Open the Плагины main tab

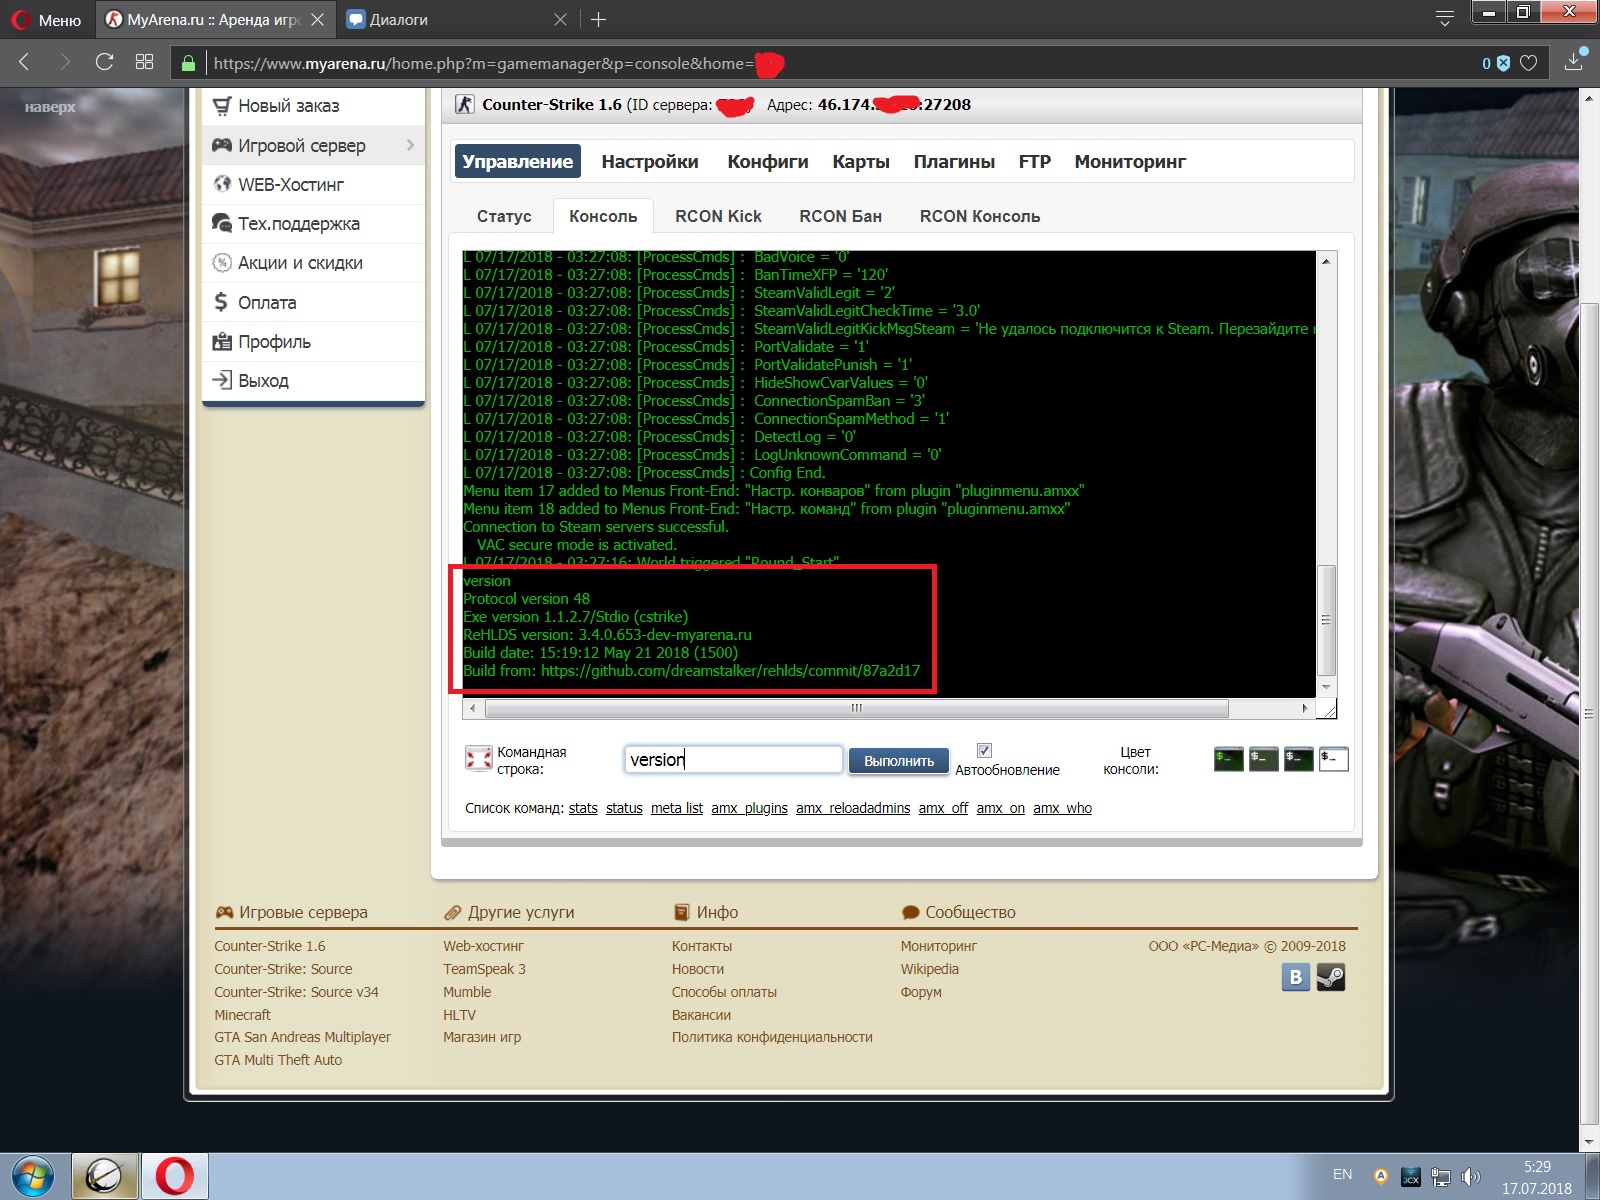coord(954,161)
